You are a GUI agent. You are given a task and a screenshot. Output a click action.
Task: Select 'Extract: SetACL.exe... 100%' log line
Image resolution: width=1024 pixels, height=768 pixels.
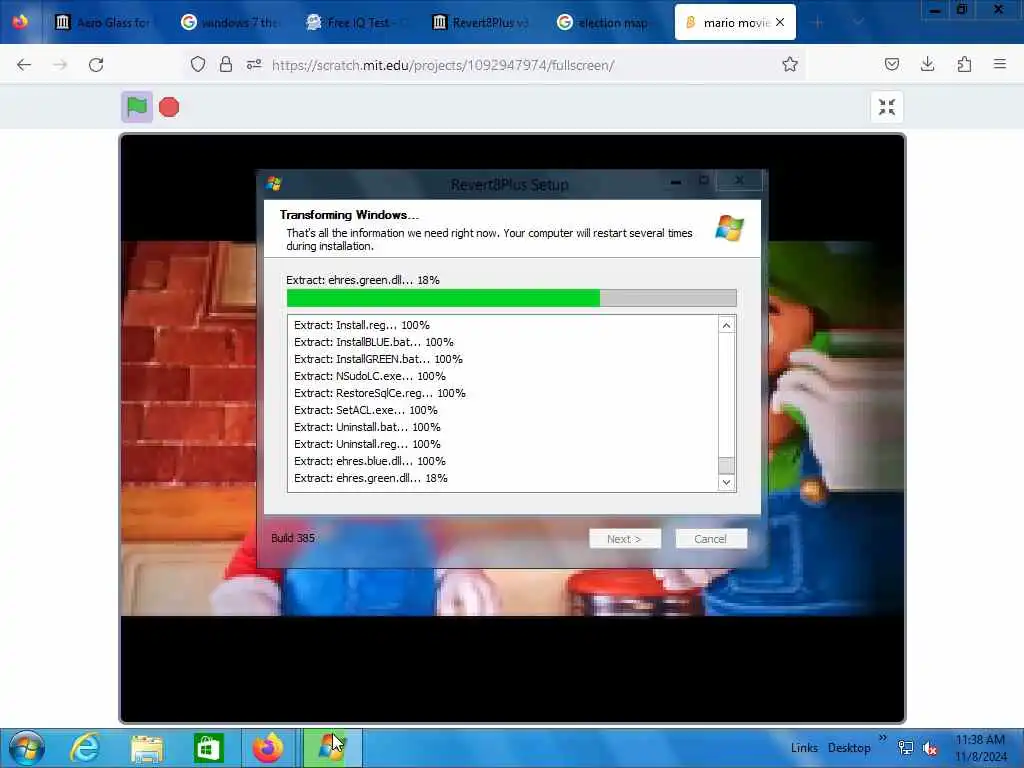[366, 410]
